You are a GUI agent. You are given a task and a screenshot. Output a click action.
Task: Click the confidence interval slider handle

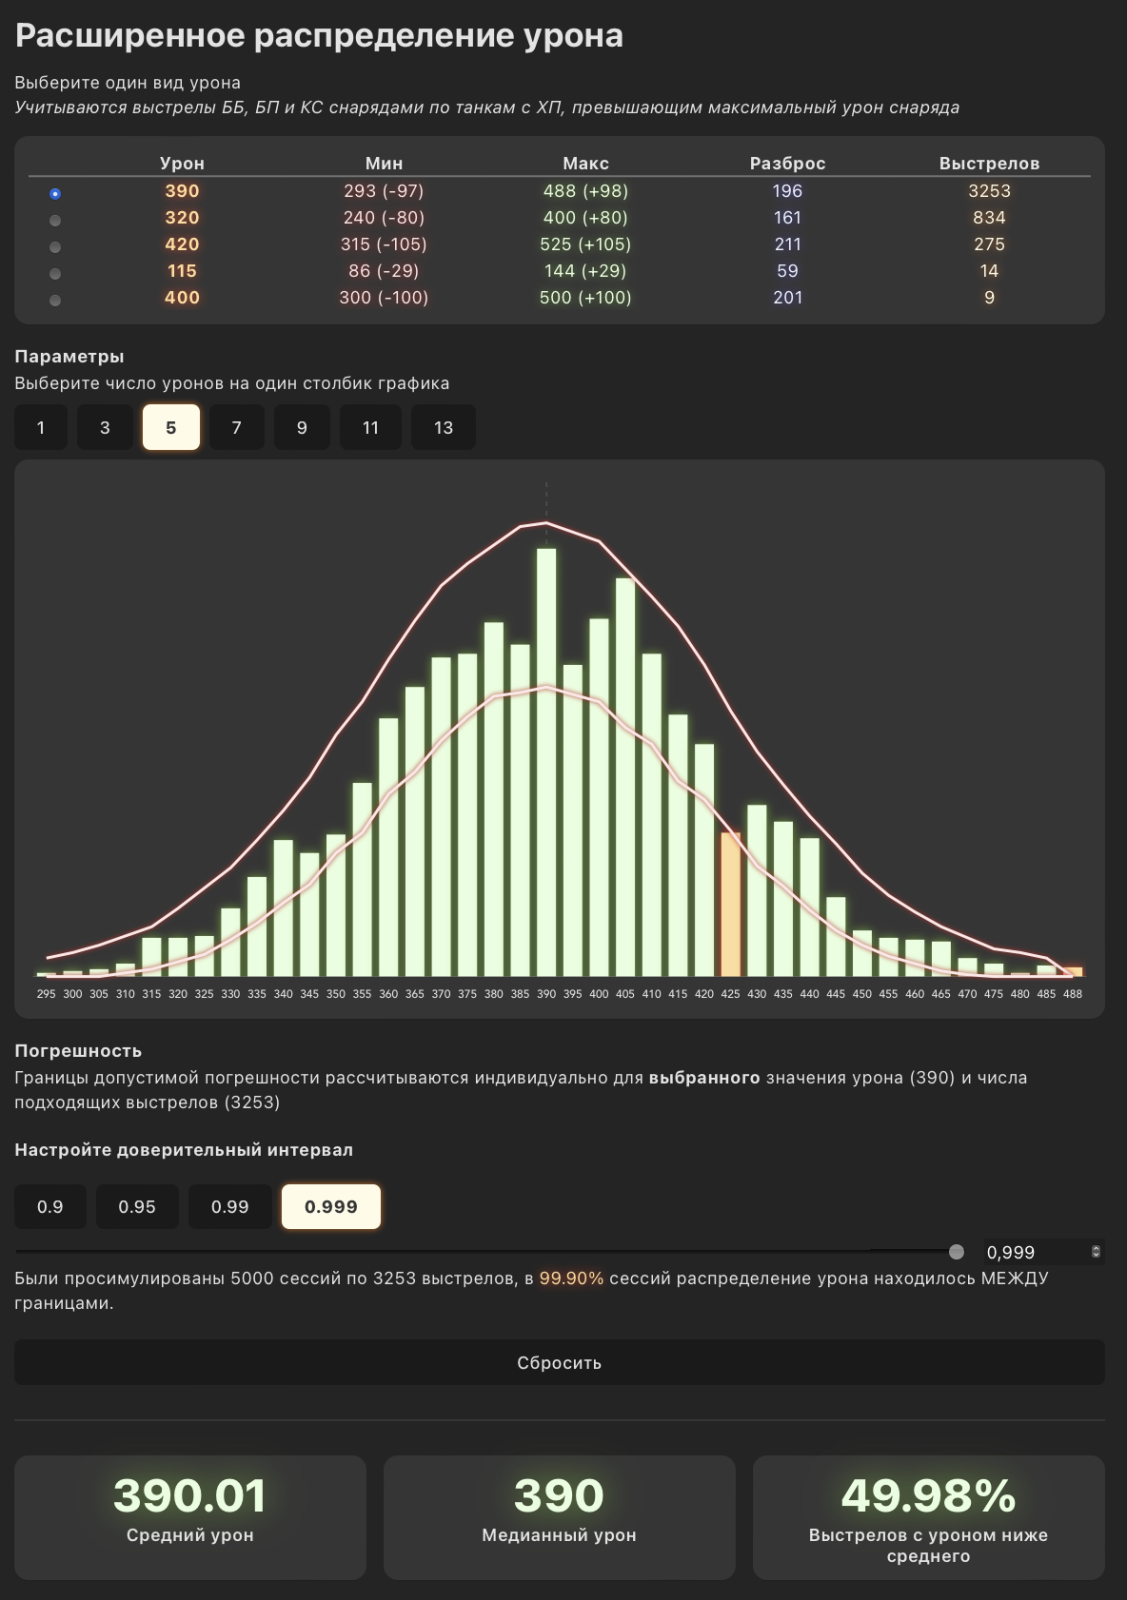957,1252
